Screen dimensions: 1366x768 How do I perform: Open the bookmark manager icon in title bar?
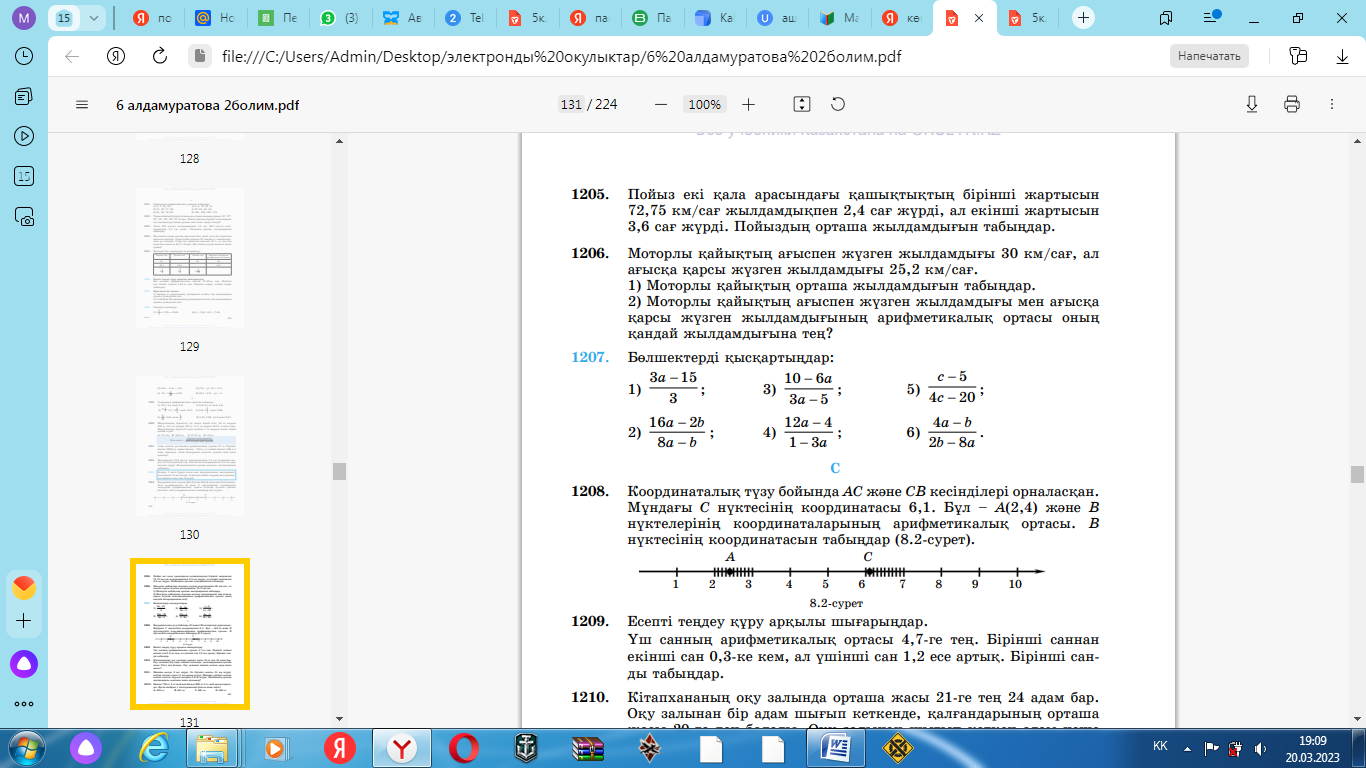point(1166,17)
